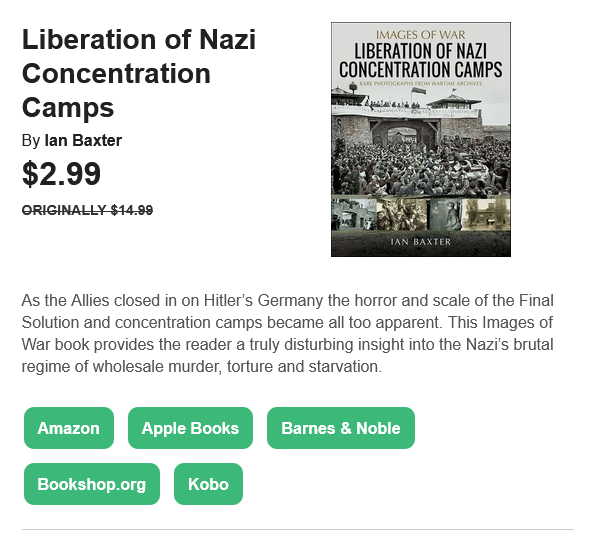Click the $2.99 sale price

(x=62, y=174)
